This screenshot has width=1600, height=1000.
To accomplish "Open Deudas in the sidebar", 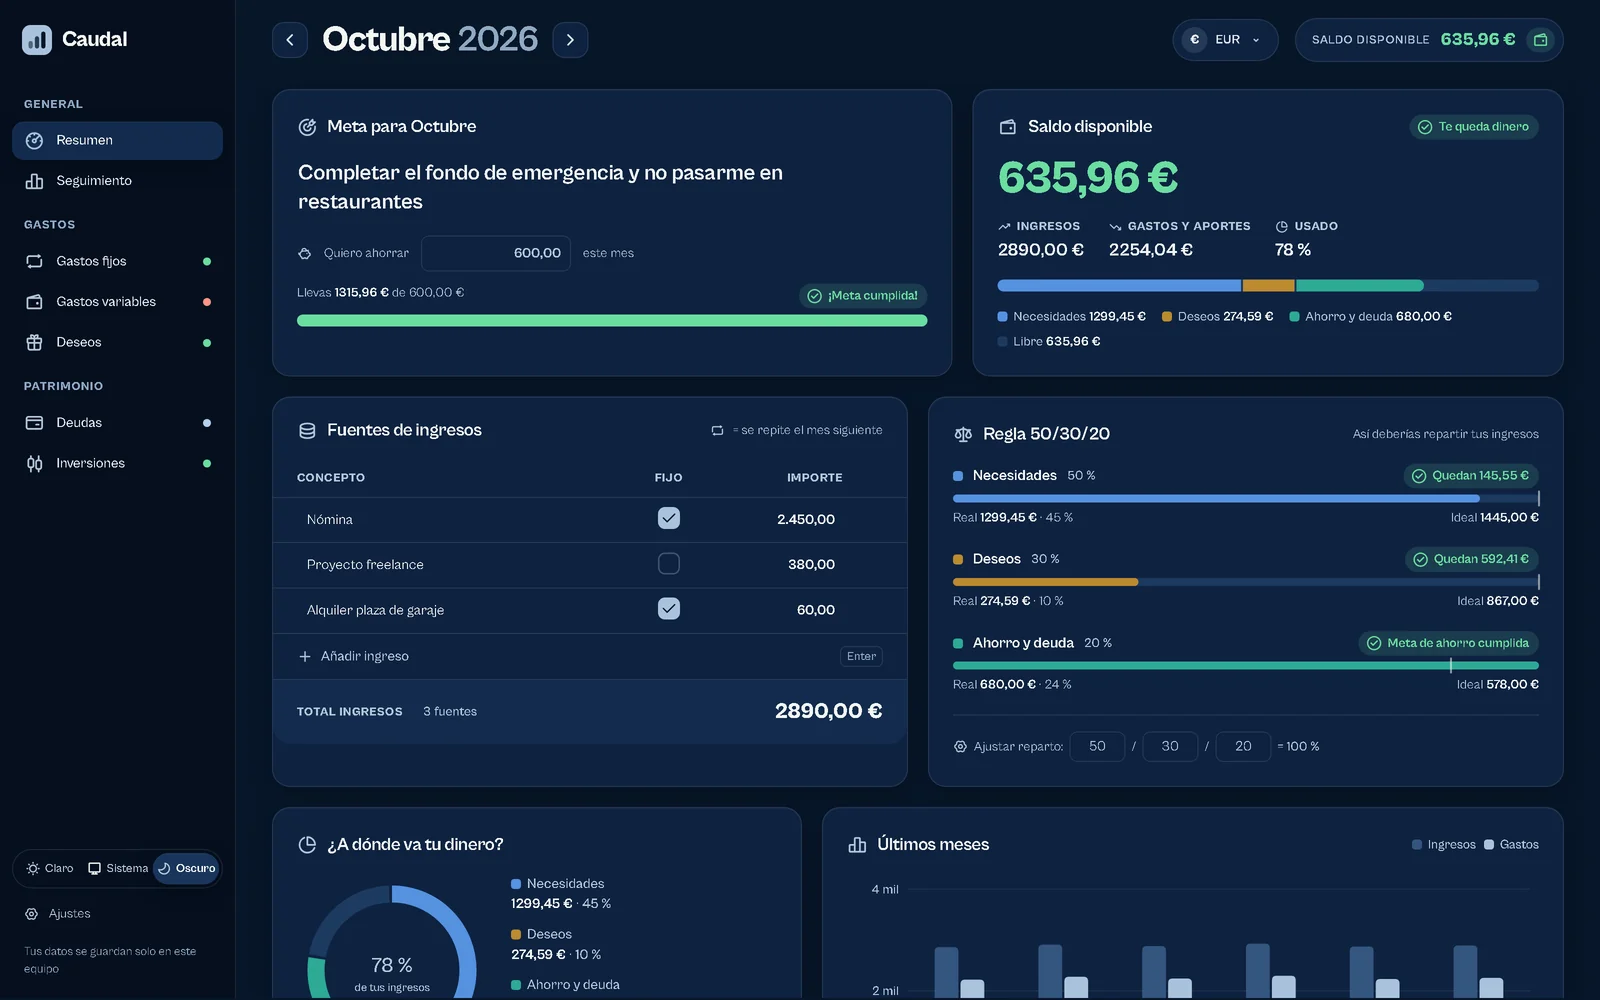I will (117, 423).
